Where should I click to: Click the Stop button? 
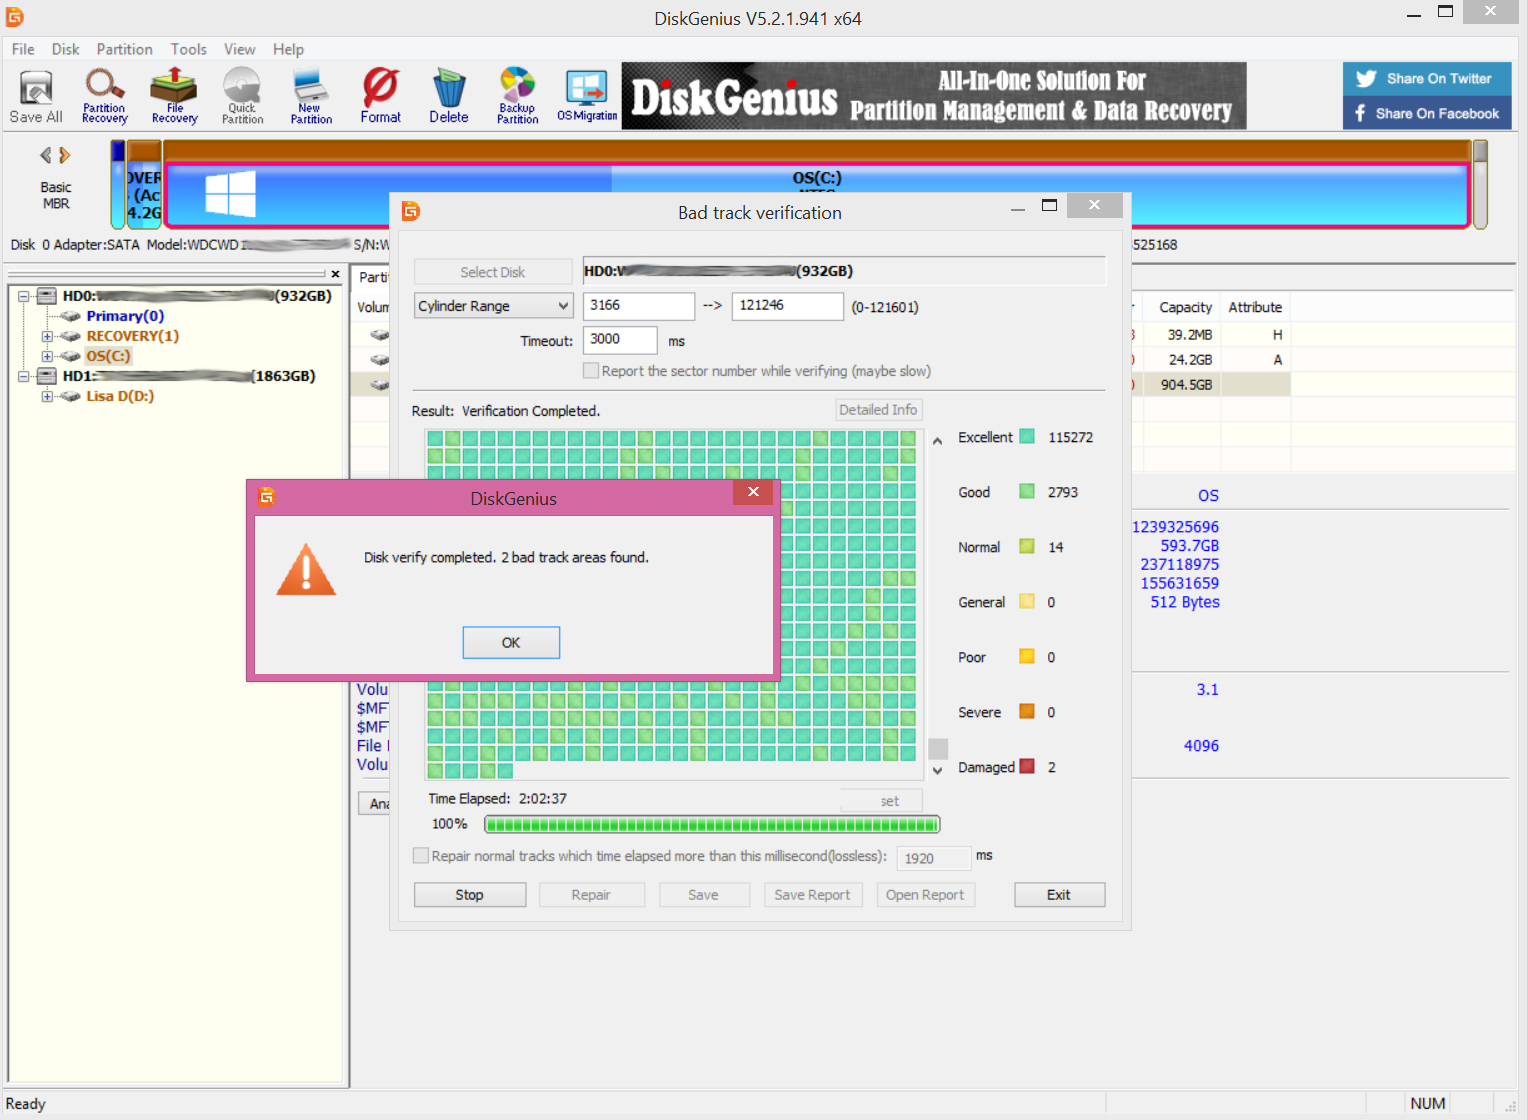click(470, 895)
